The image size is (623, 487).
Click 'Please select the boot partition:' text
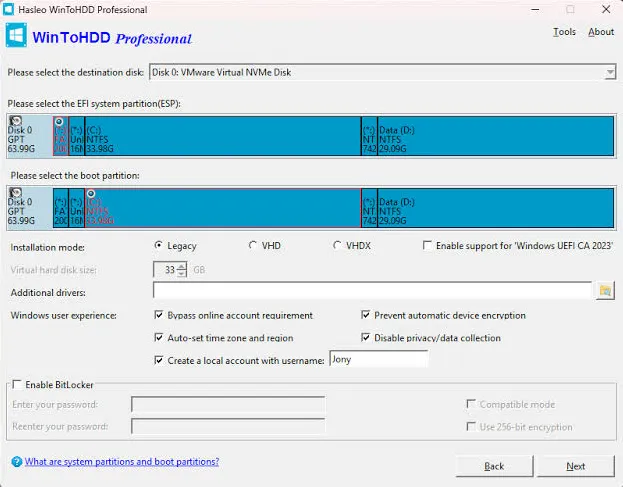pyautogui.click(x=75, y=176)
